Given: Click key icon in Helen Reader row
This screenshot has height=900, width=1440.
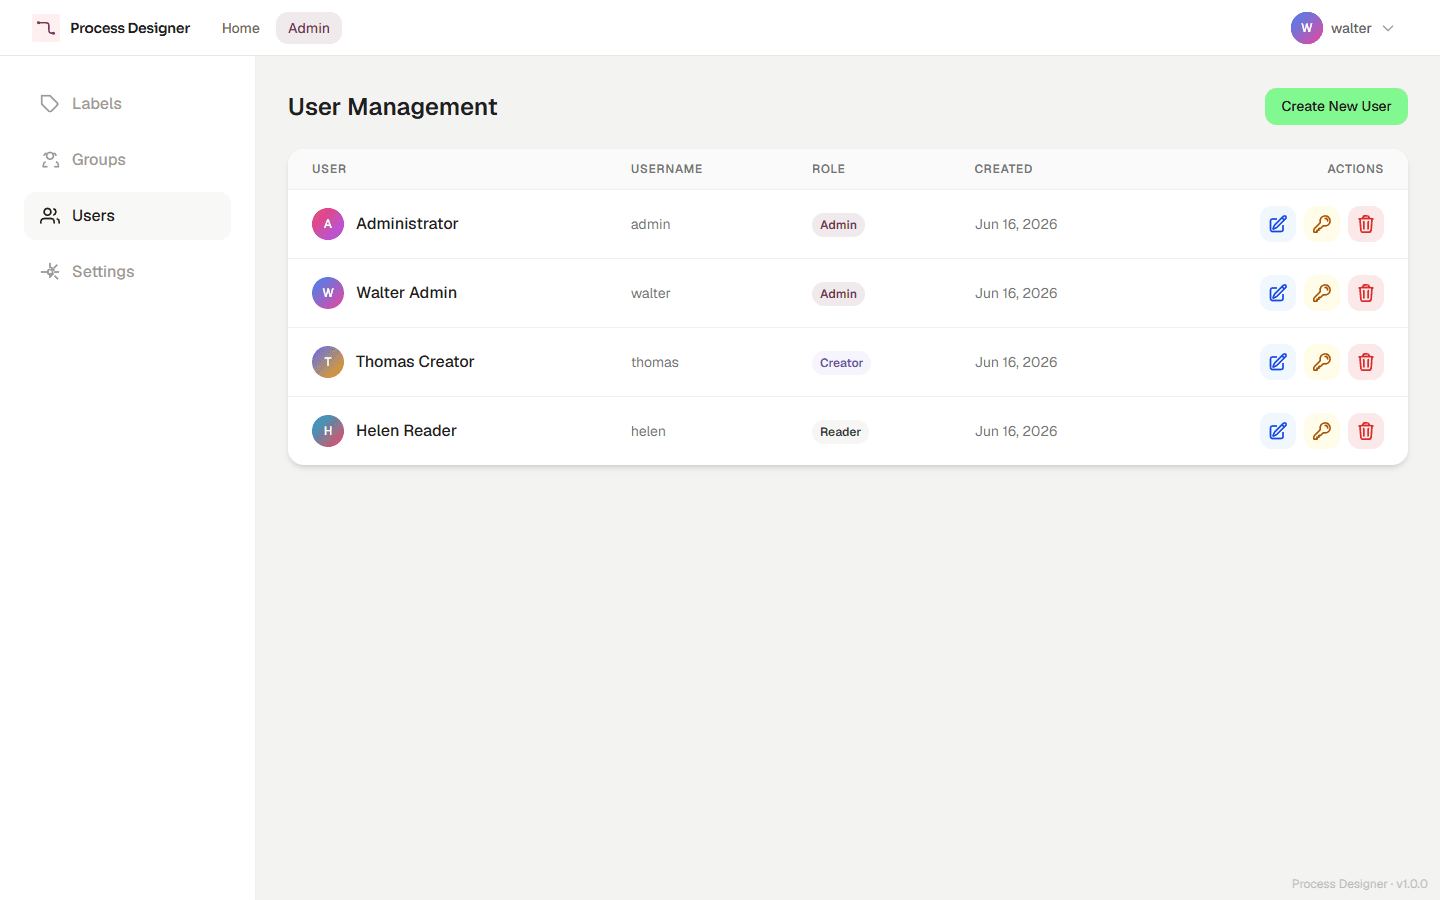Looking at the screenshot, I should click(x=1322, y=431).
